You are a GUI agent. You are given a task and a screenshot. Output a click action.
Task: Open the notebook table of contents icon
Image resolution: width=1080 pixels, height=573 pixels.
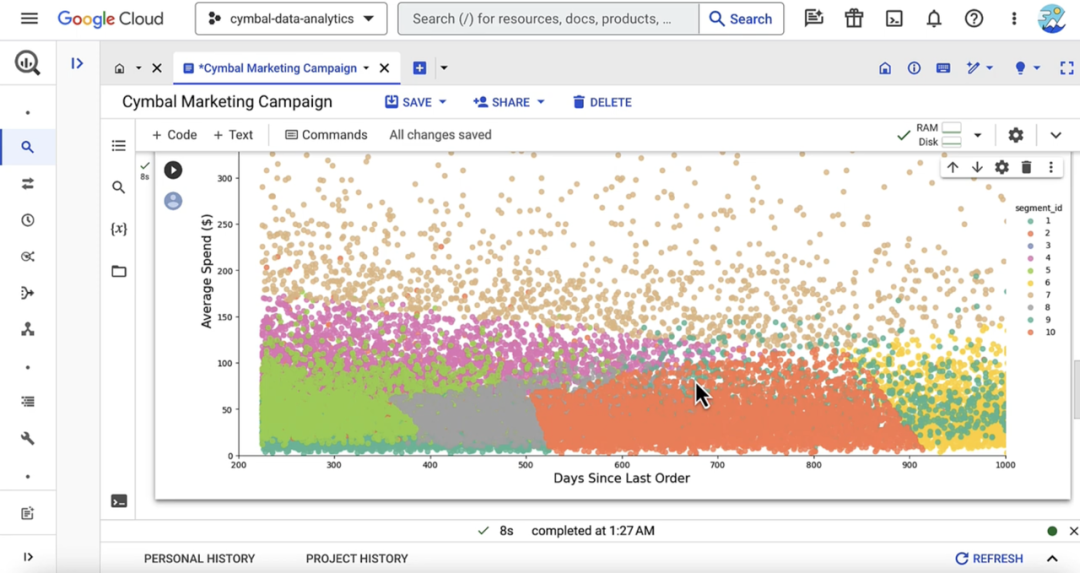click(x=119, y=146)
